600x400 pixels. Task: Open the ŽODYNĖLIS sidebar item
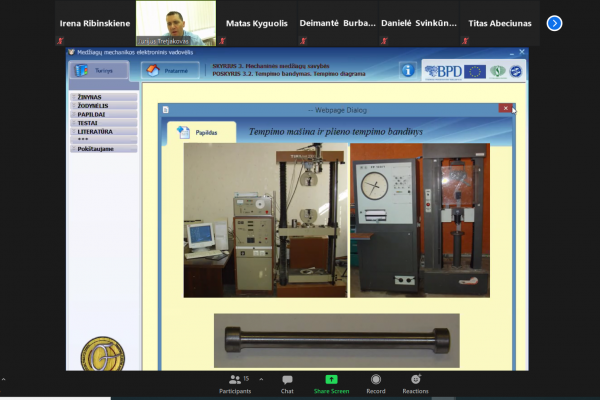click(104, 106)
